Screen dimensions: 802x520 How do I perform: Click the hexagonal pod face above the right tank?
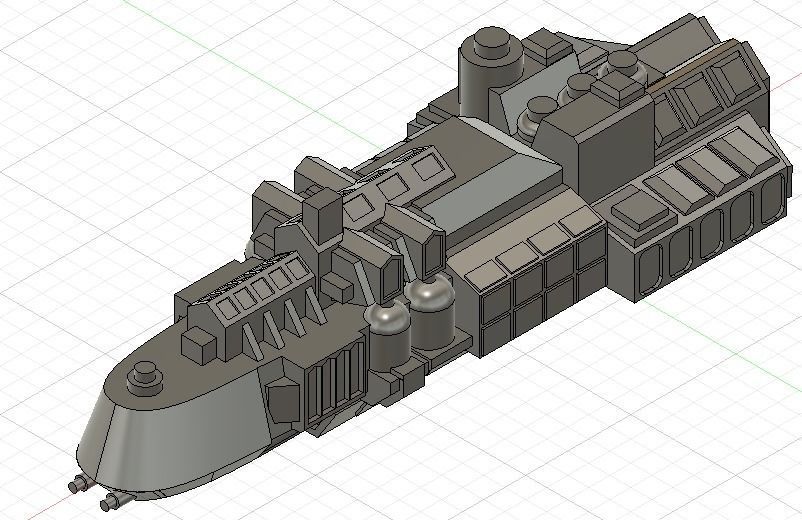tap(434, 253)
